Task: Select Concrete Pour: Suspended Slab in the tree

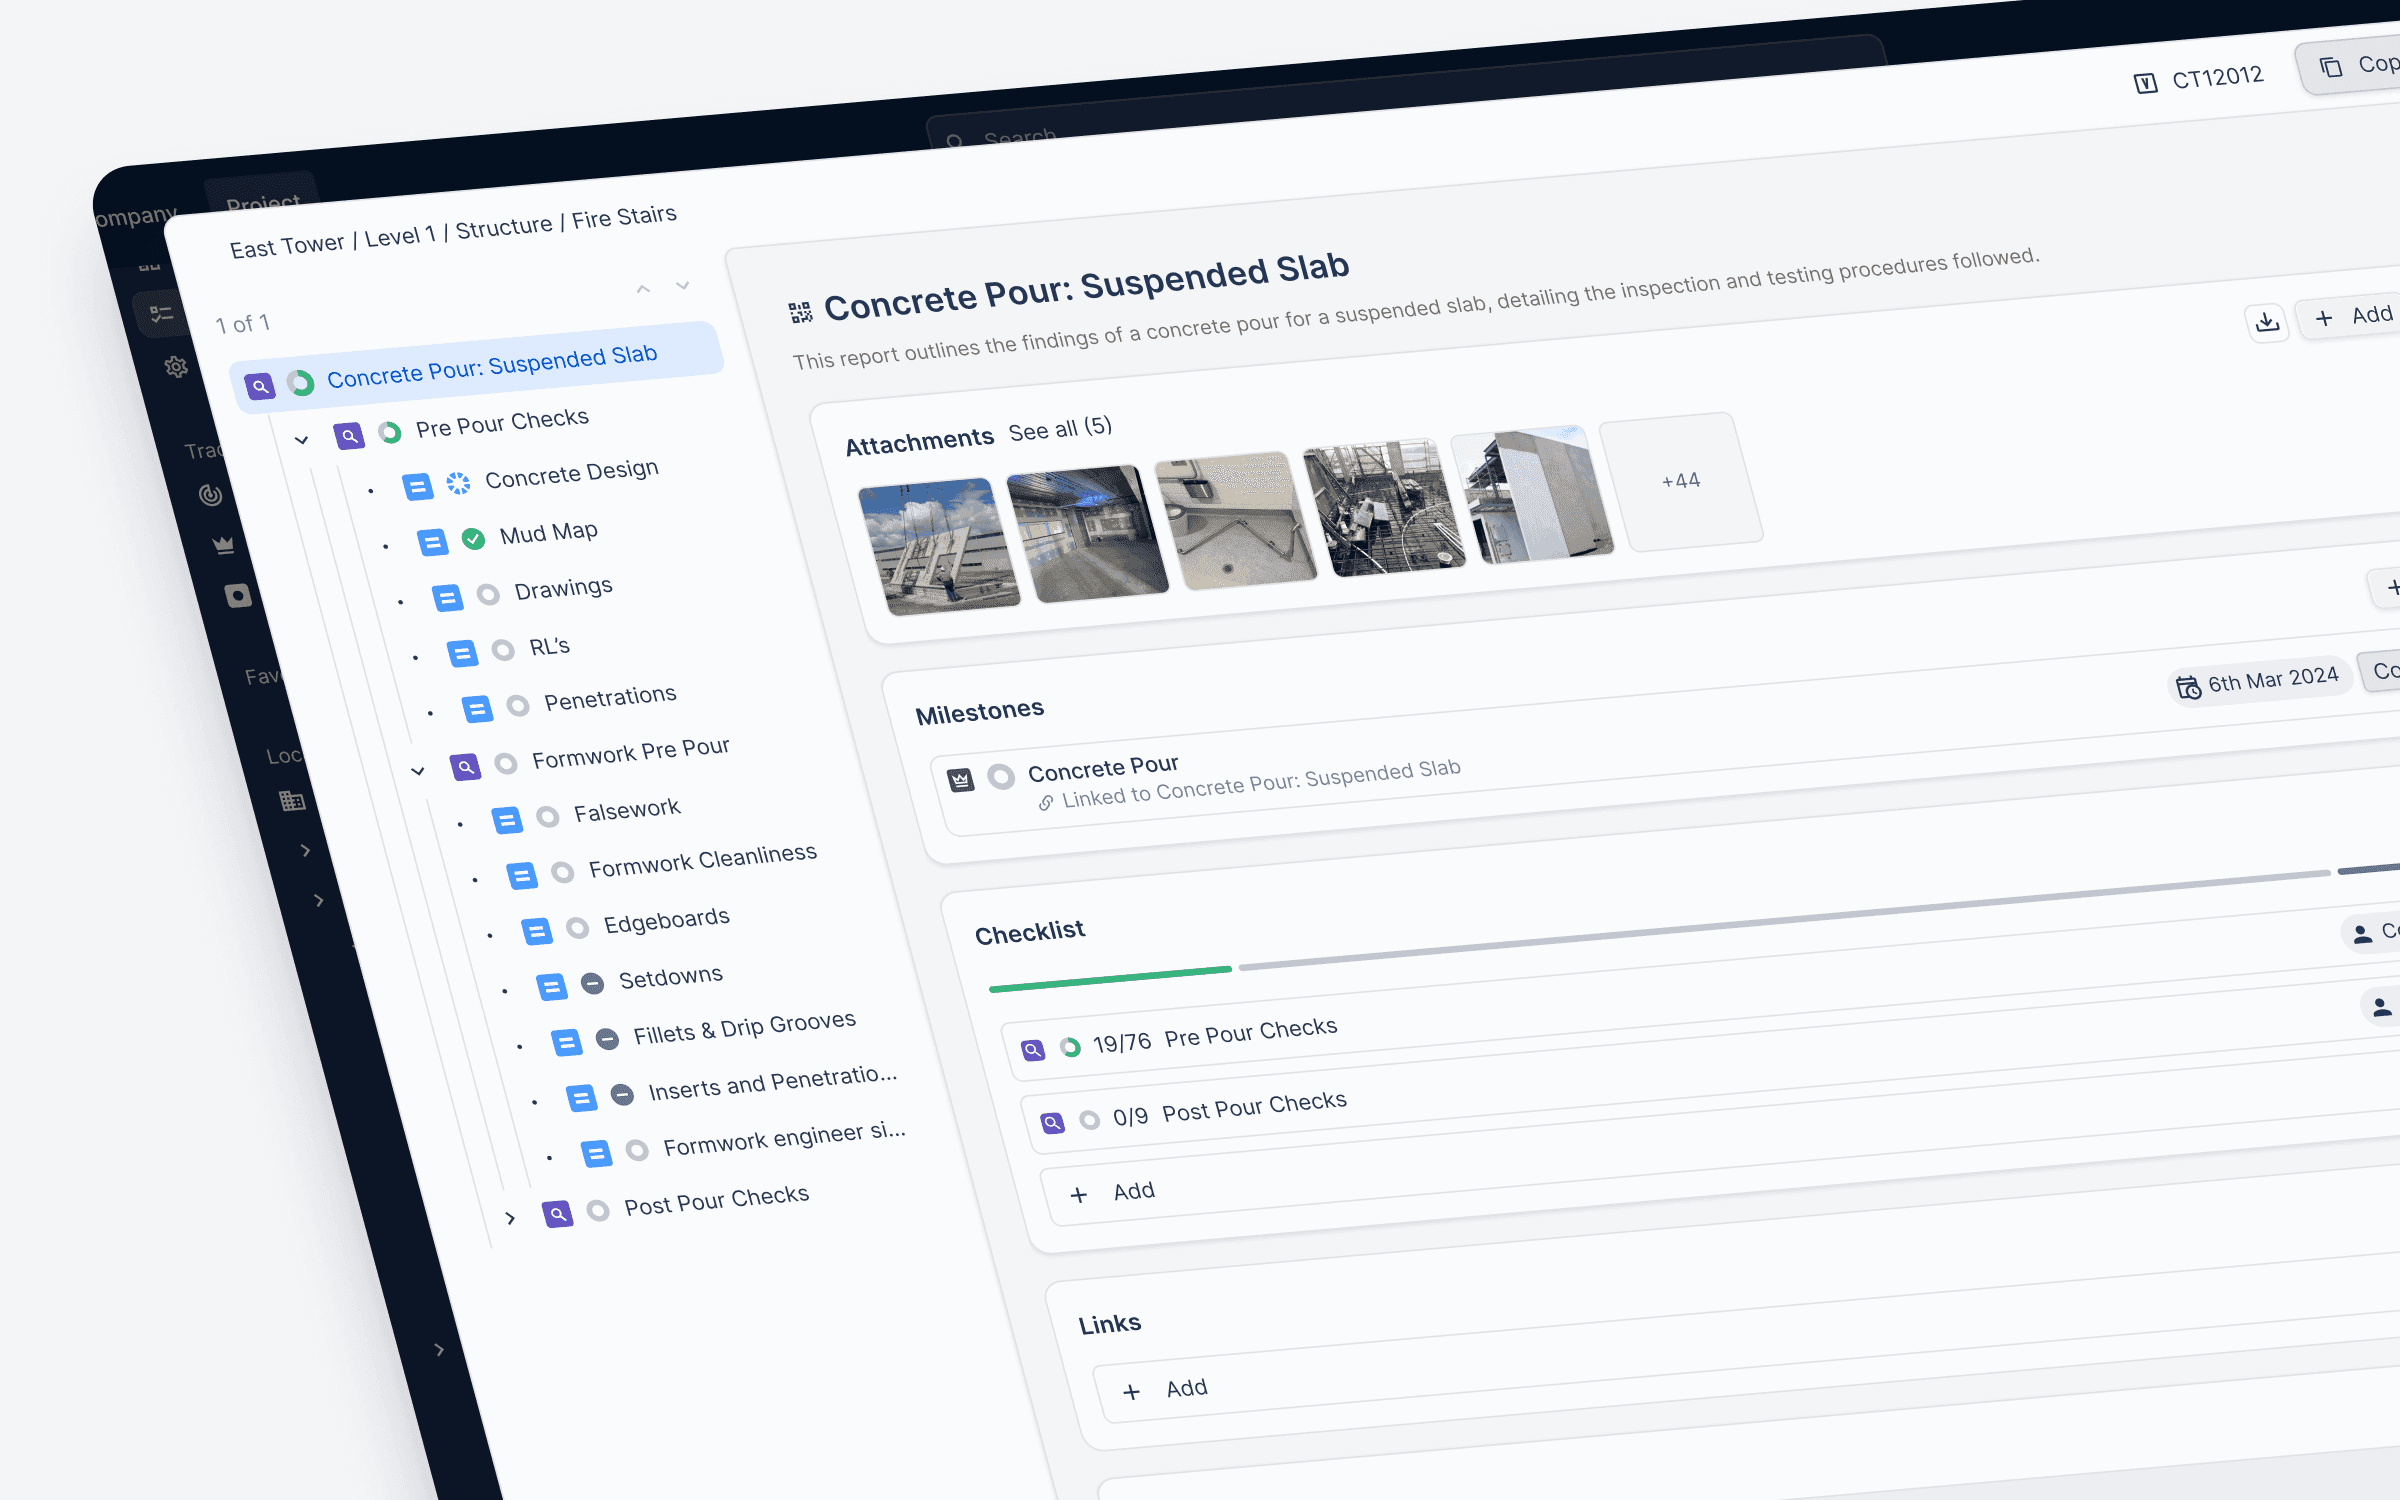Action: point(476,367)
